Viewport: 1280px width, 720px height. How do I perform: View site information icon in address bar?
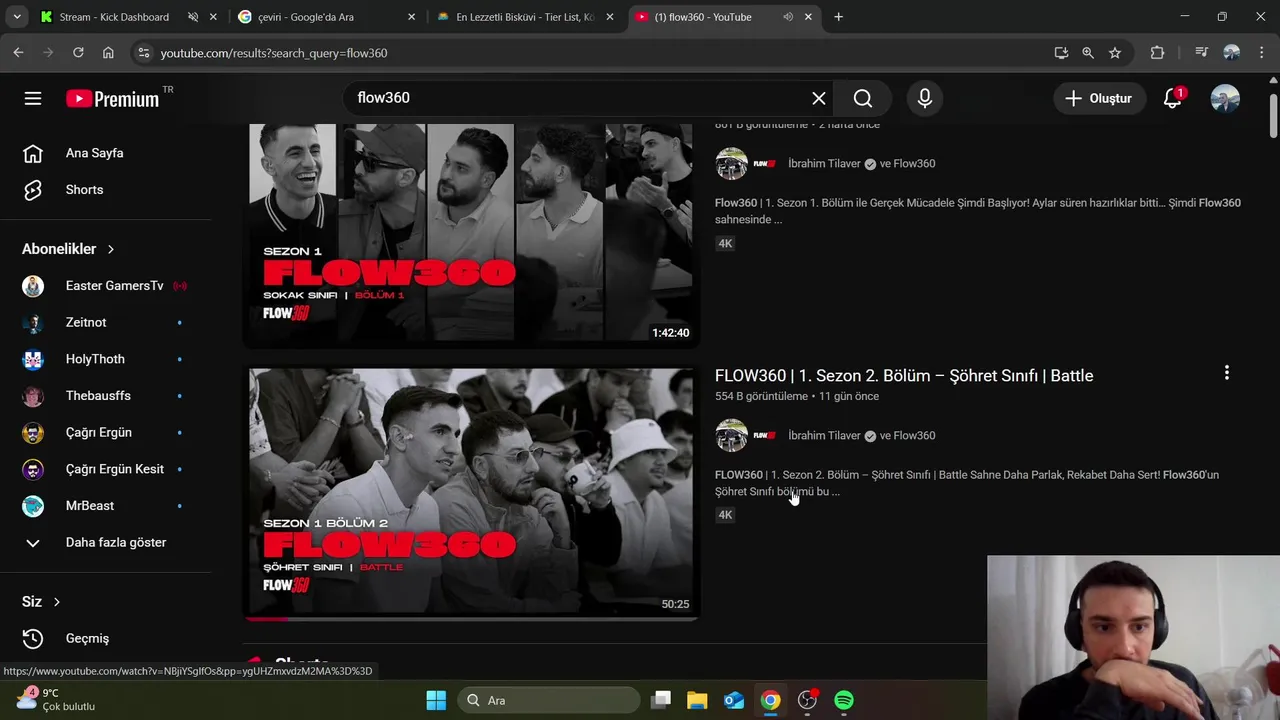click(x=144, y=53)
